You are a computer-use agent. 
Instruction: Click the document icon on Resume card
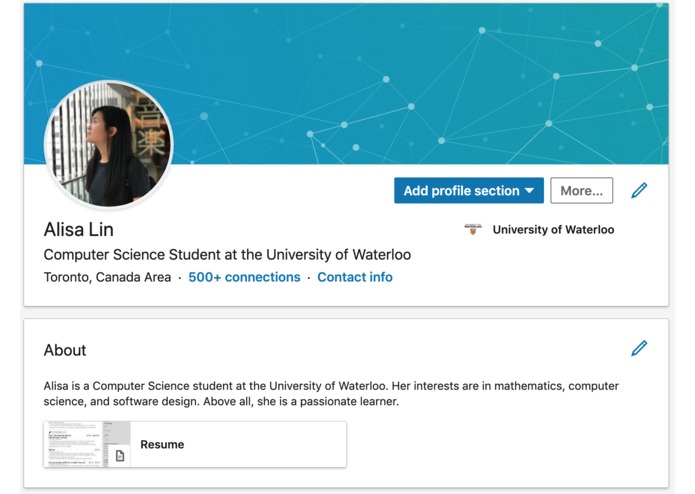(120, 455)
